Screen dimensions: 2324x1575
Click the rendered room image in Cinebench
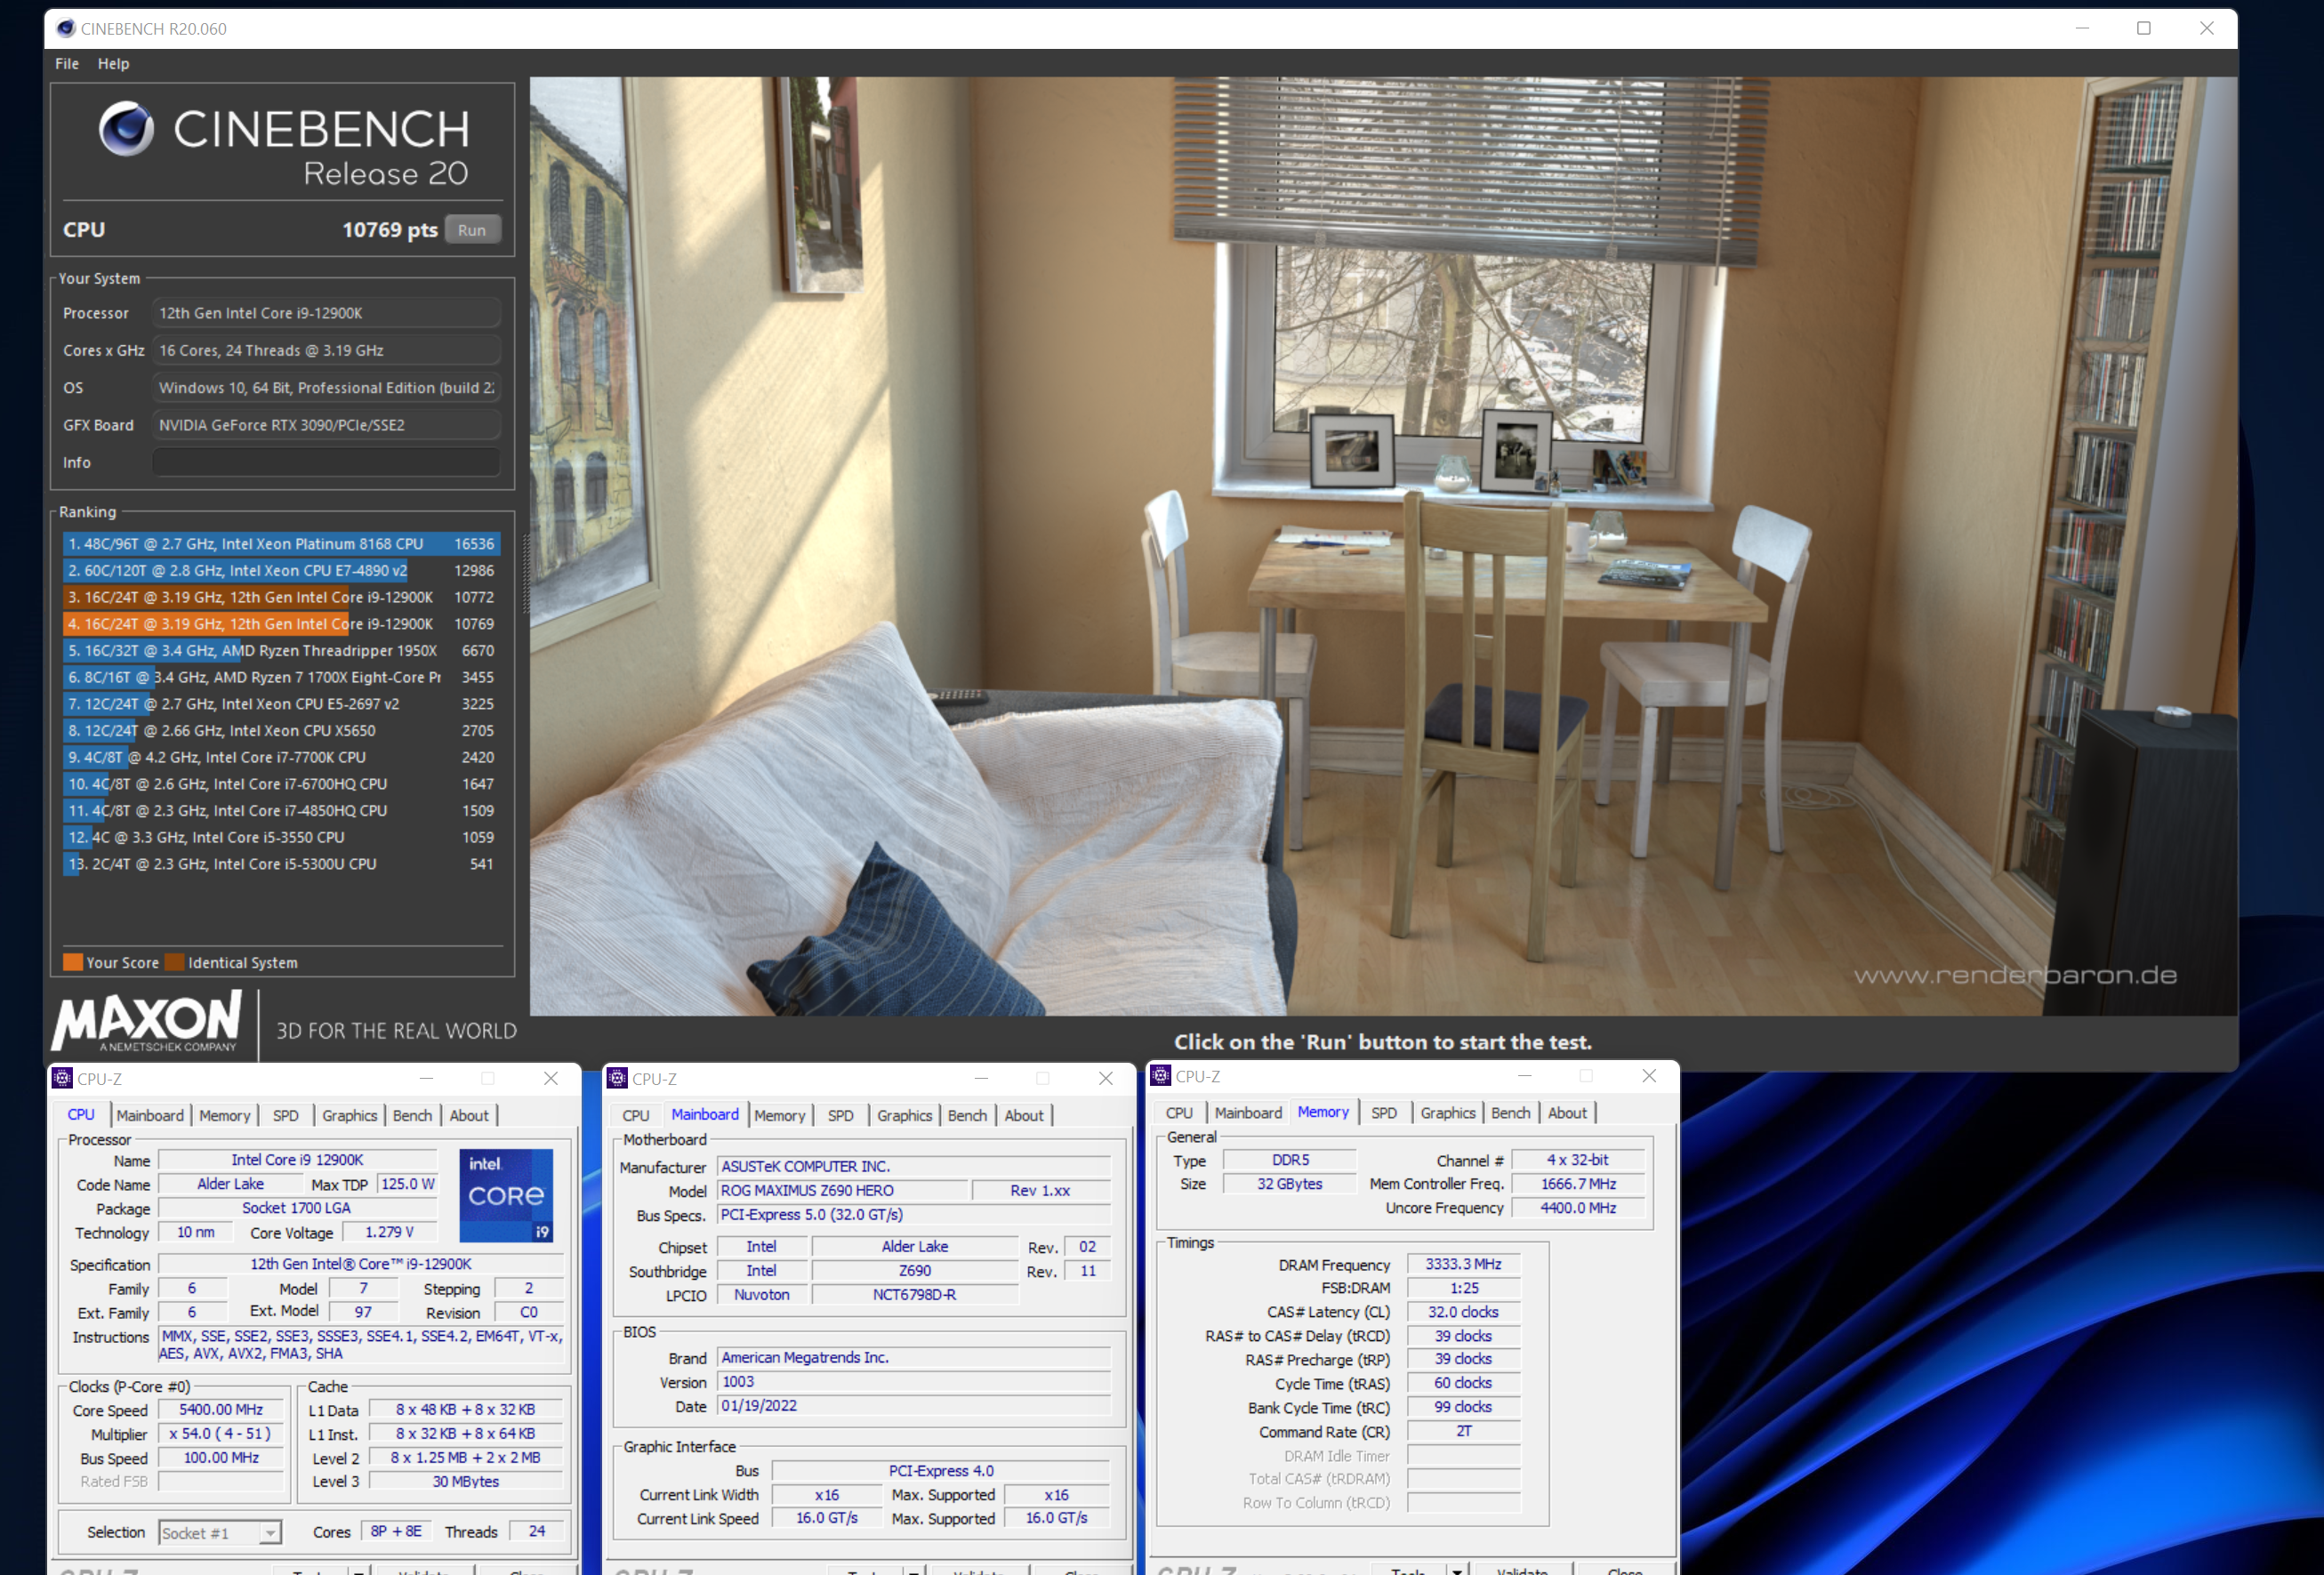coord(1383,546)
